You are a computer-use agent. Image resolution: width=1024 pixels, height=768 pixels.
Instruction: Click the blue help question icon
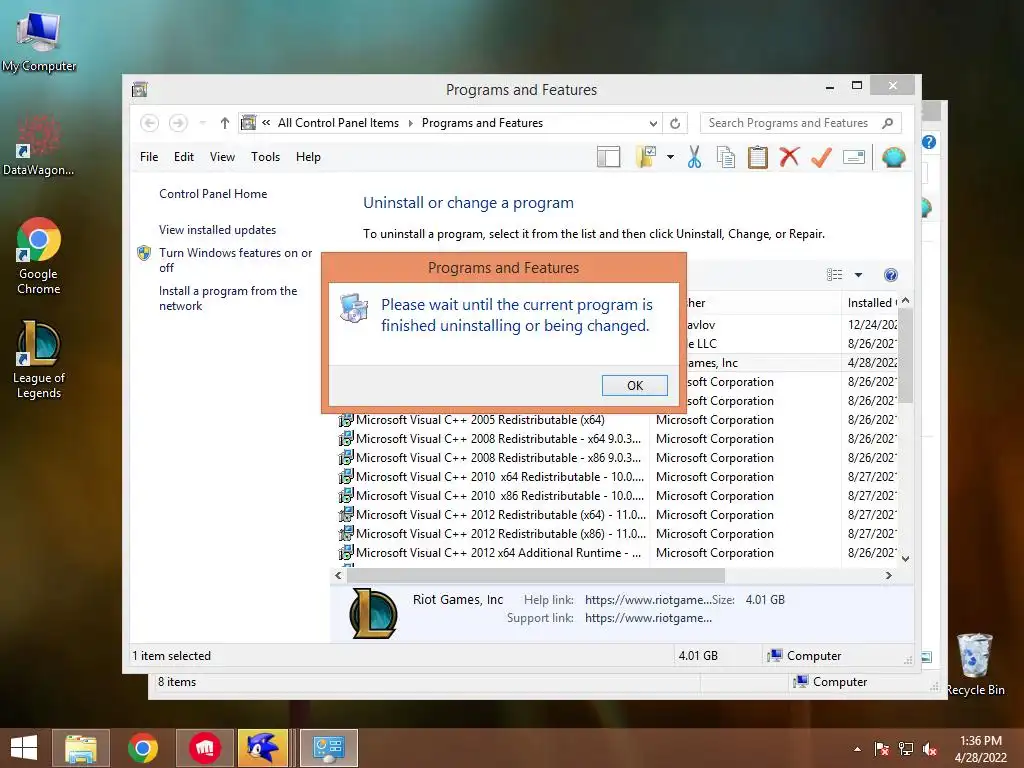pos(891,275)
